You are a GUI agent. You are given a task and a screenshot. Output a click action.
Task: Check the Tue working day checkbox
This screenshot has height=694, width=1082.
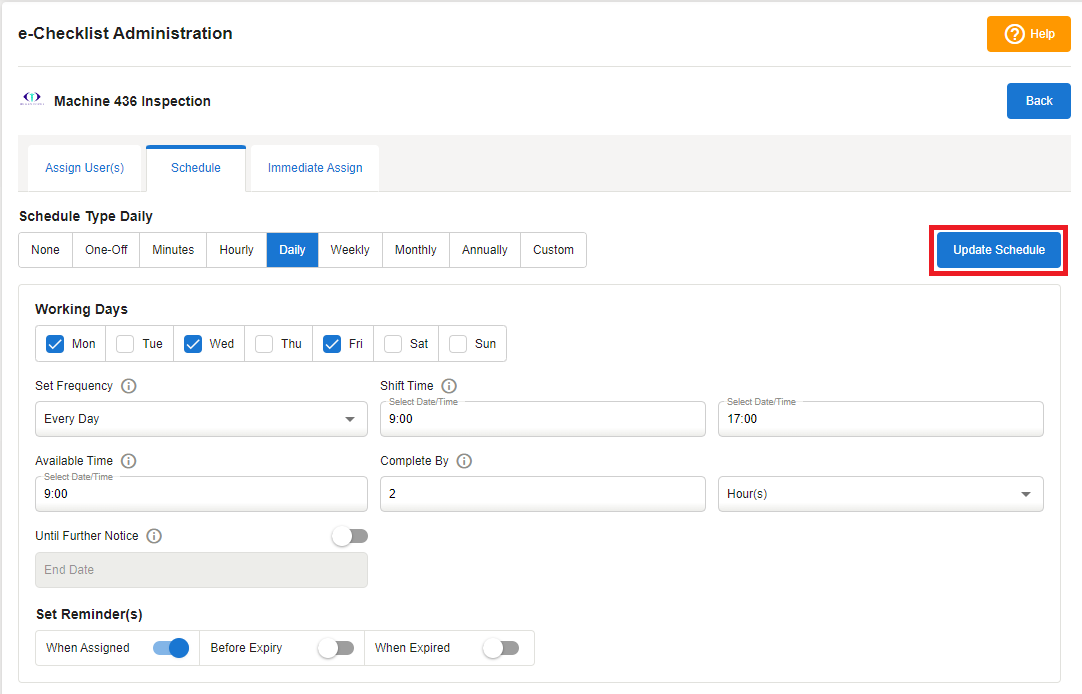pyautogui.click(x=125, y=344)
